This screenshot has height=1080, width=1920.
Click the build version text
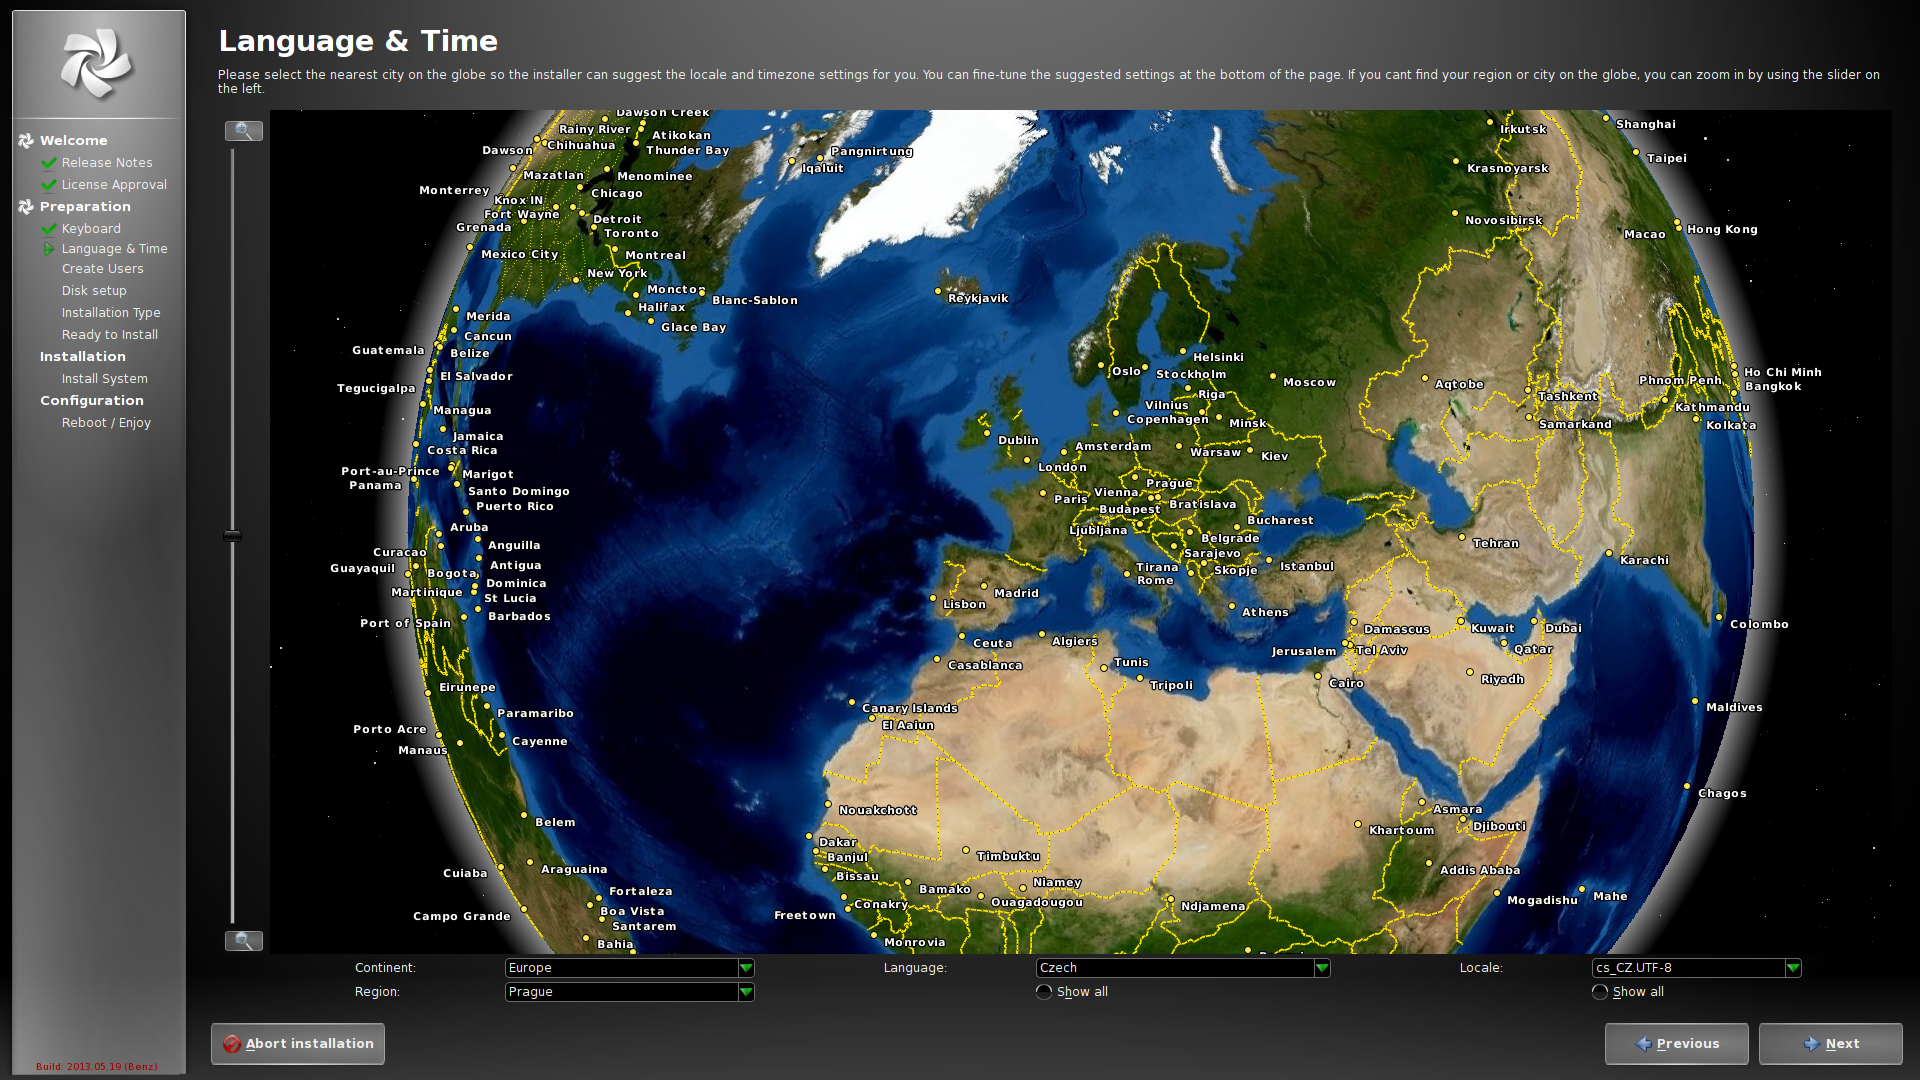(97, 1067)
